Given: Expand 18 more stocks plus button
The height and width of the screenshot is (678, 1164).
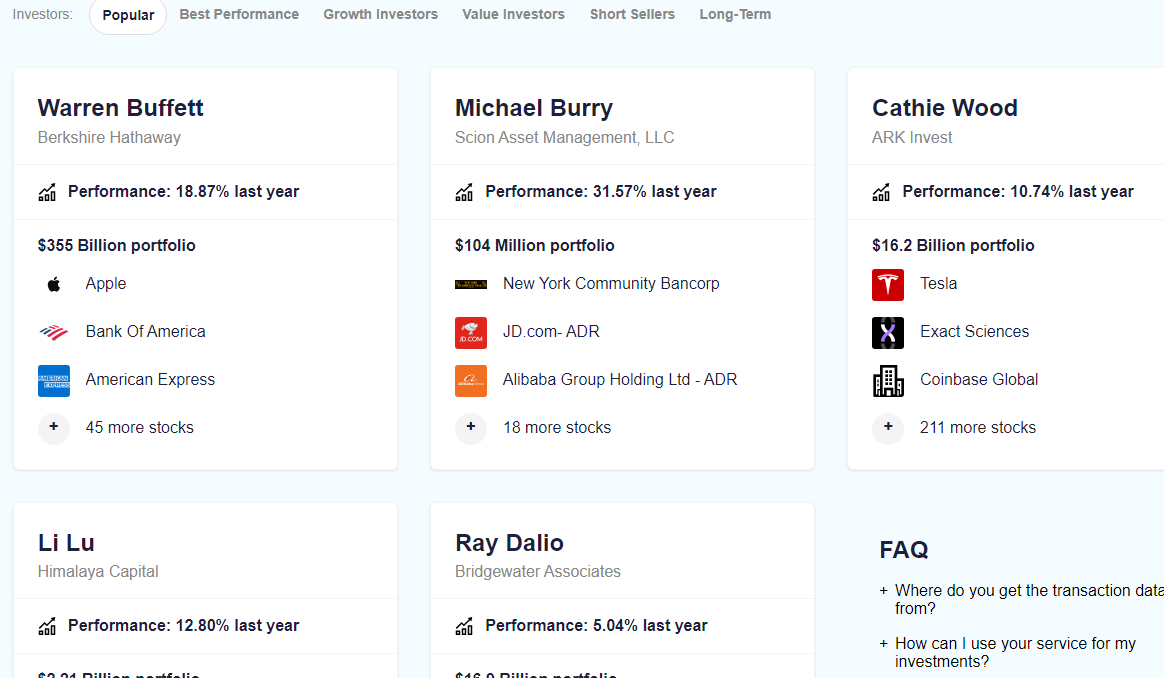Looking at the screenshot, I should [x=471, y=428].
